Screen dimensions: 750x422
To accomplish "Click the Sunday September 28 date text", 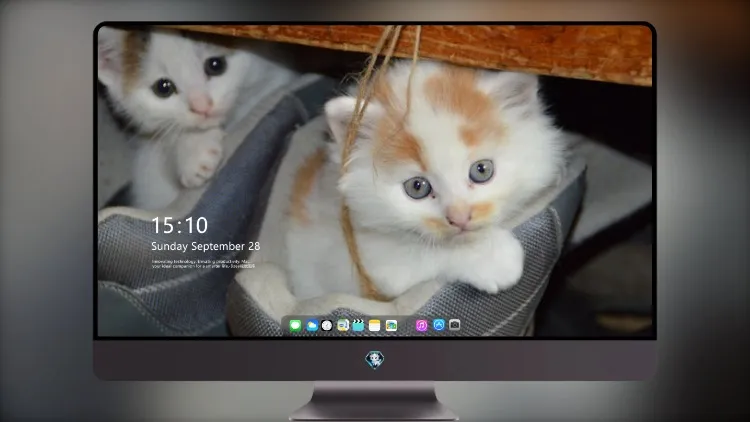I will (x=206, y=246).
